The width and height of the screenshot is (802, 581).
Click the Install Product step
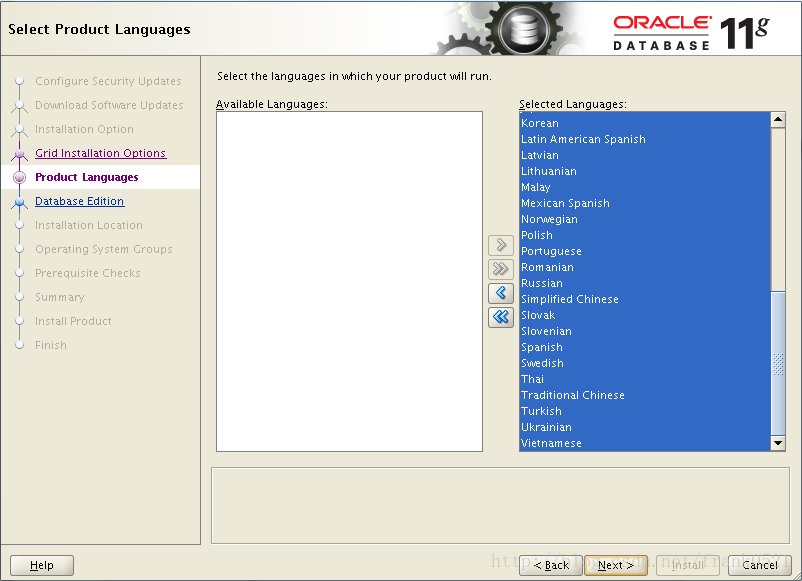(x=73, y=321)
